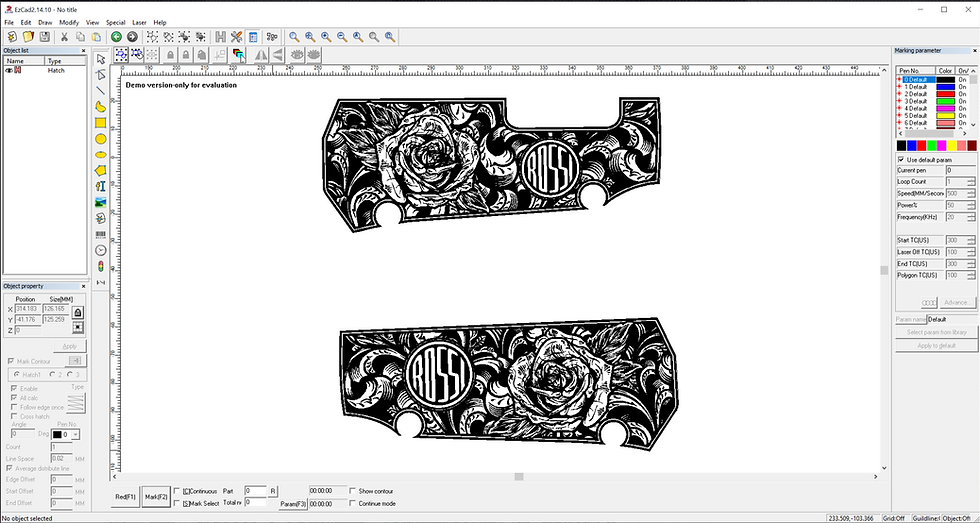Click the Speed value stepper arrows
Image resolution: width=980 pixels, height=523 pixels.
pyautogui.click(x=971, y=194)
